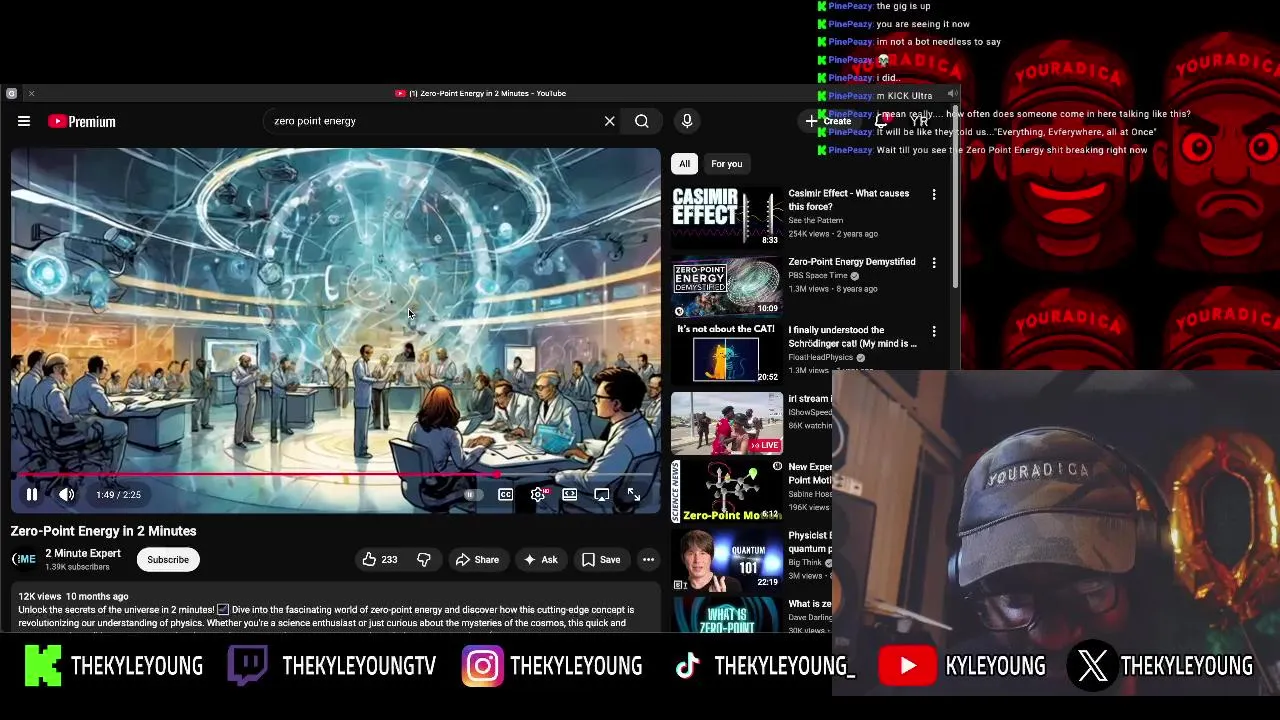Clear the search box with the X
This screenshot has width=1280, height=720.
(609, 121)
